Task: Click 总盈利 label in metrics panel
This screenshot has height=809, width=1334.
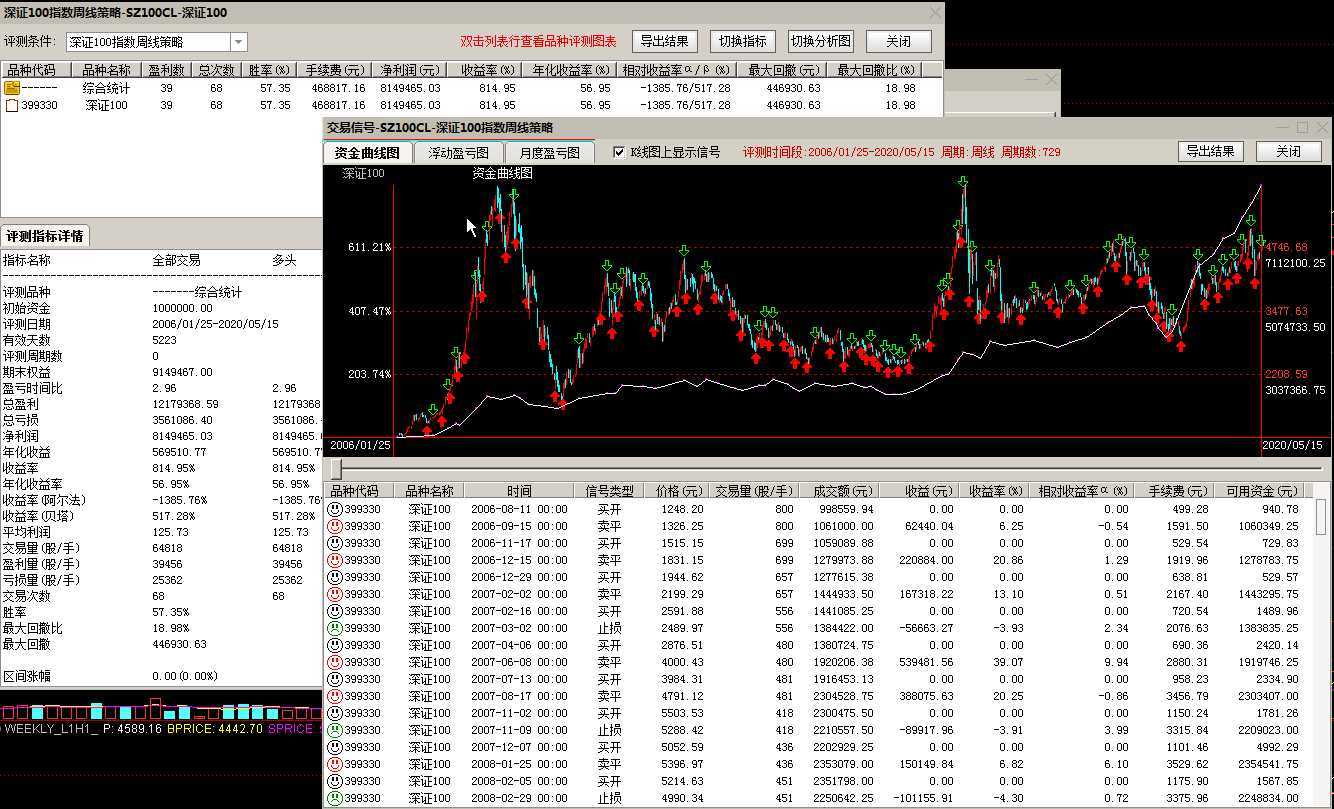Action: coord(21,404)
